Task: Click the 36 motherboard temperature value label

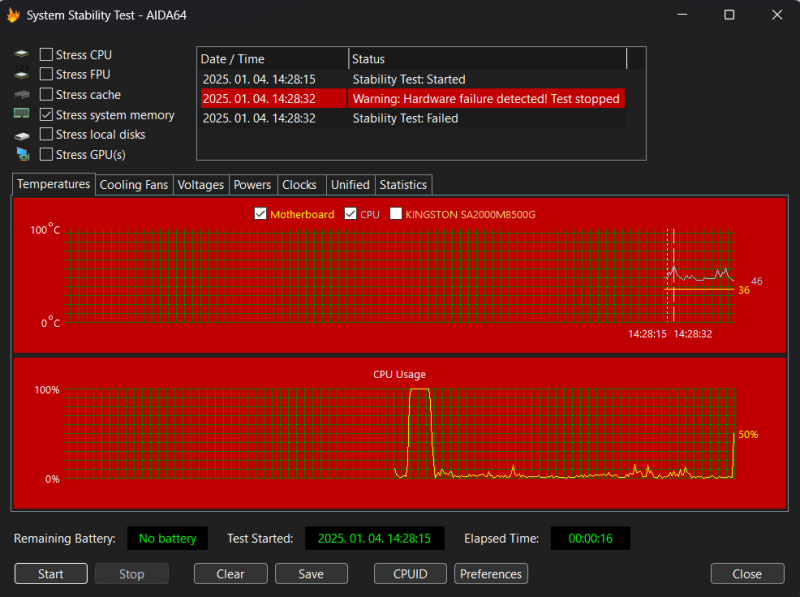Action: pos(744,290)
